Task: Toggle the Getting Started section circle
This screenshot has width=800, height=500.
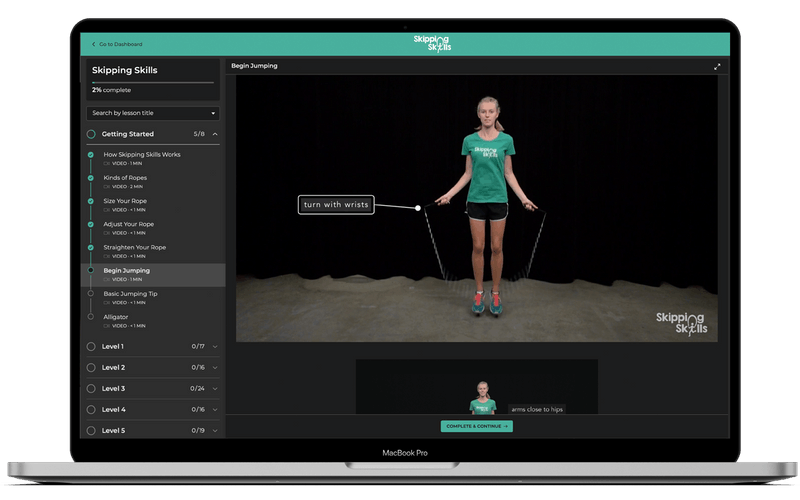Action: tap(91, 134)
